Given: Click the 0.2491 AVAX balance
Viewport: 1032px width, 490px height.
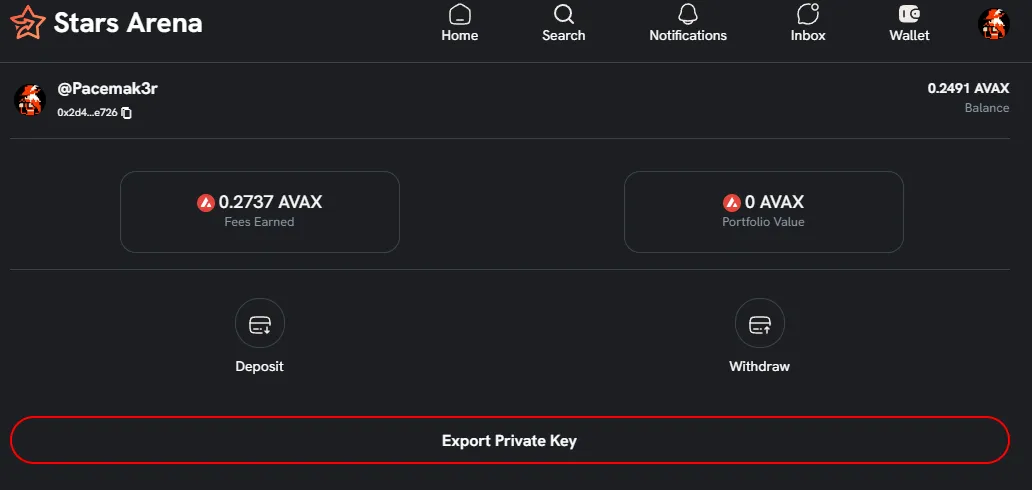Looking at the screenshot, I should pyautogui.click(x=968, y=88).
